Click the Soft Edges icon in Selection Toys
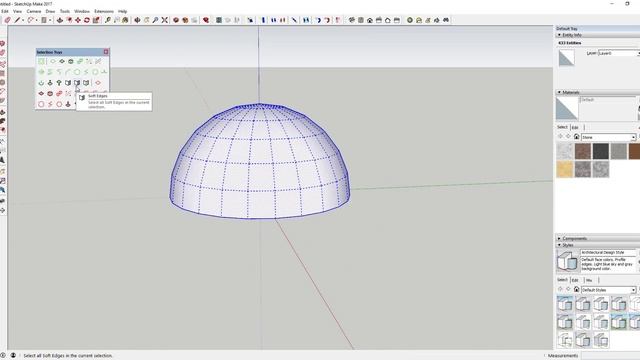 [x=77, y=83]
